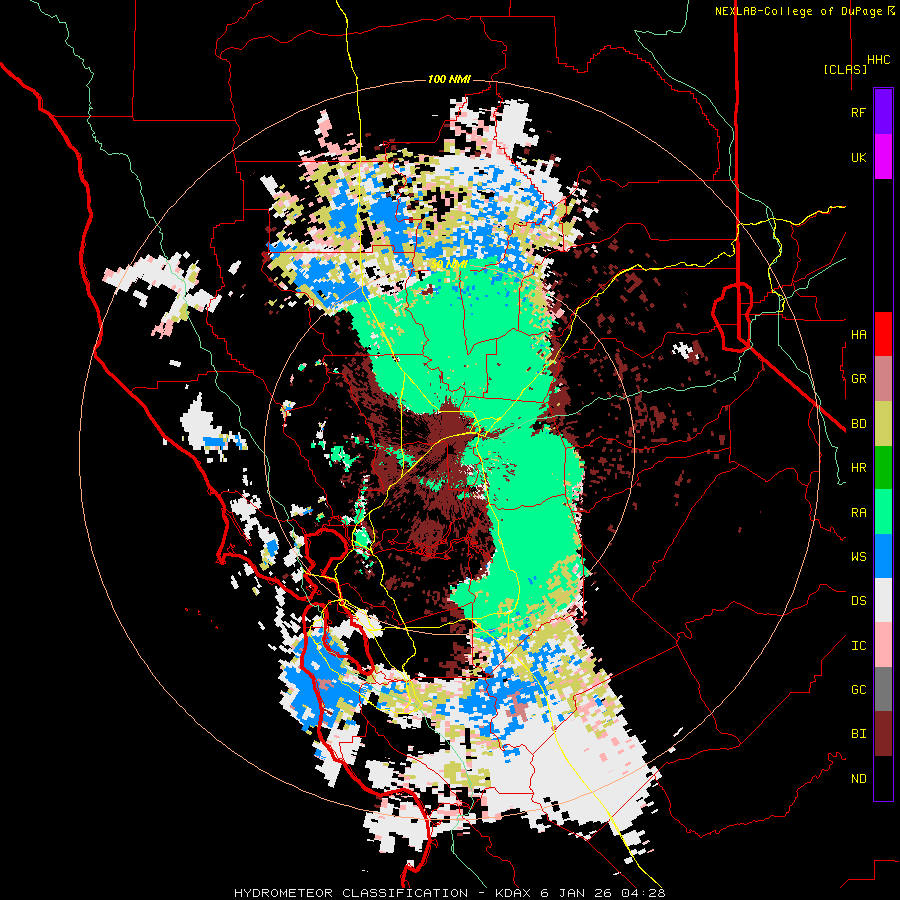Click the ND legend label
Screen dimensions: 900x900
[x=858, y=779]
